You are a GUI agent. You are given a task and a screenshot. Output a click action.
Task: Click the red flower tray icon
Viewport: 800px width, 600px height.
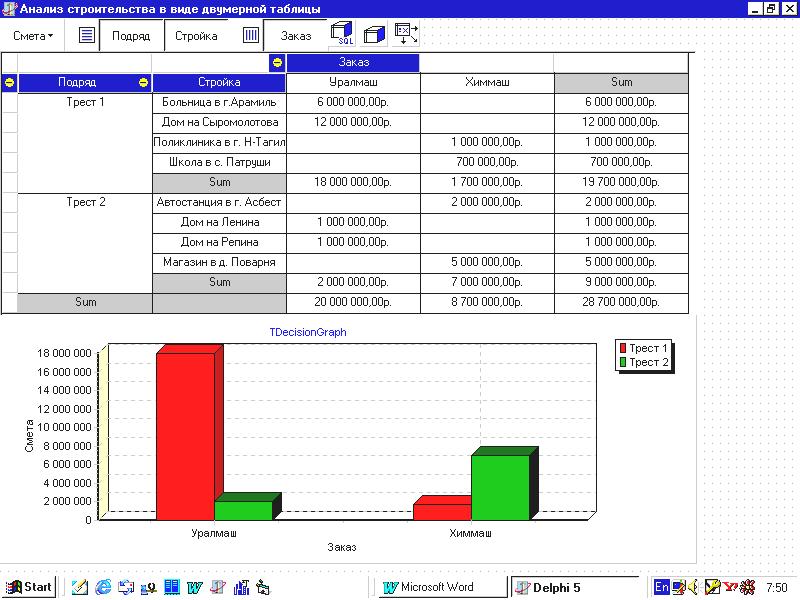(x=747, y=587)
